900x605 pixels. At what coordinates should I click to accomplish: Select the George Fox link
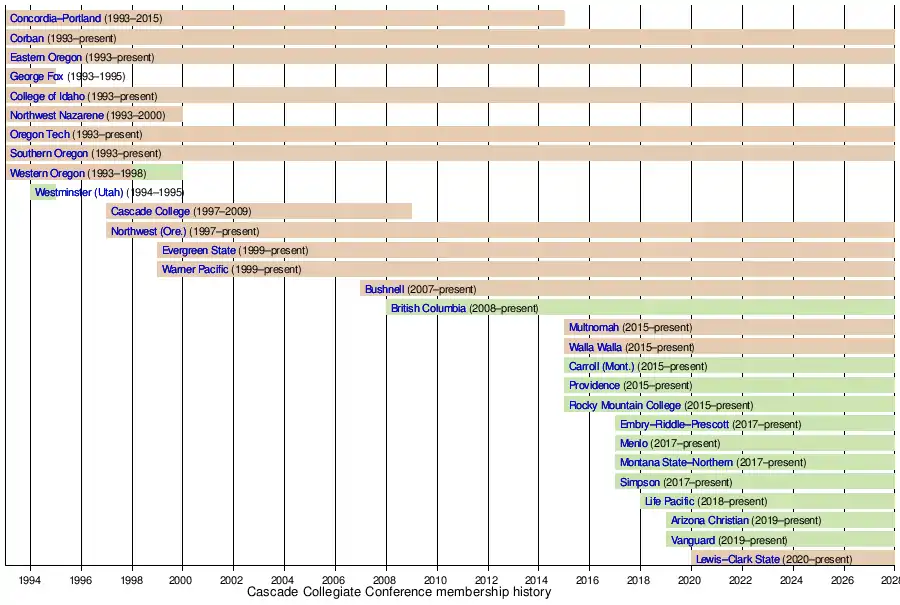[x=36, y=76]
